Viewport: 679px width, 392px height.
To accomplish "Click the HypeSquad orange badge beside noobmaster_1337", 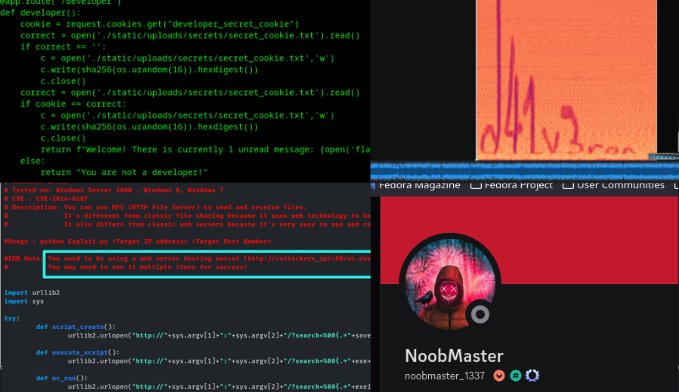I will (x=499, y=376).
